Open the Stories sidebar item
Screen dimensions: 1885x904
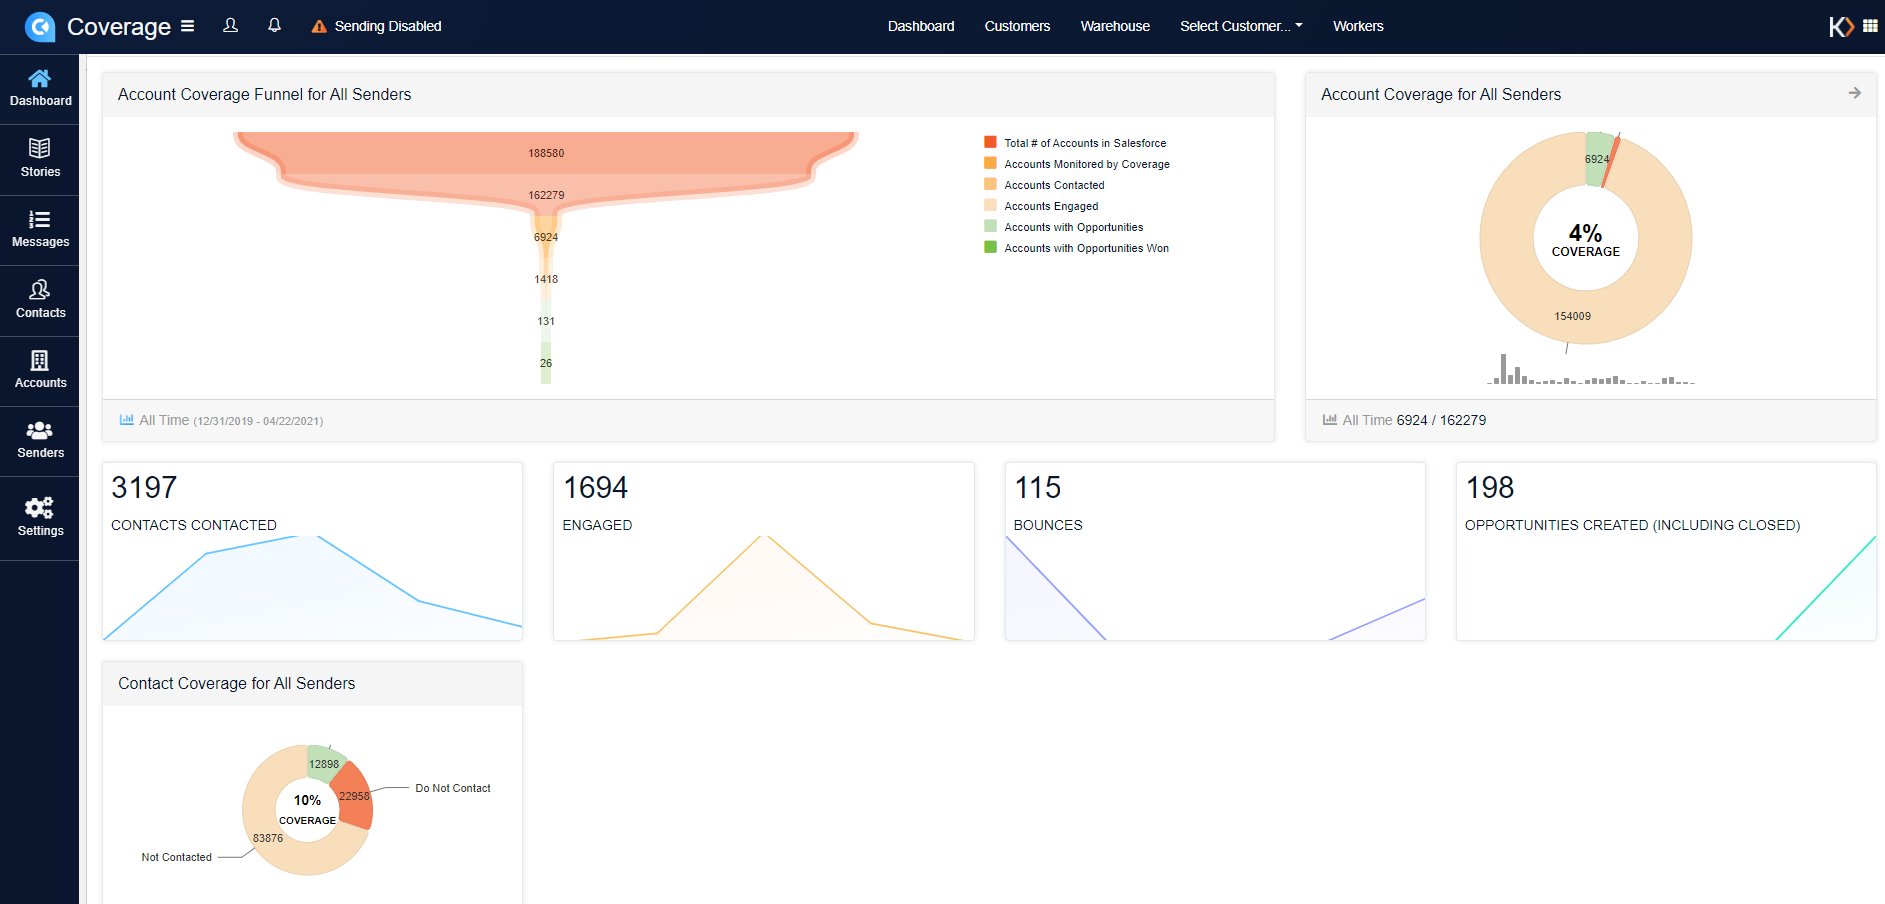tap(40, 160)
